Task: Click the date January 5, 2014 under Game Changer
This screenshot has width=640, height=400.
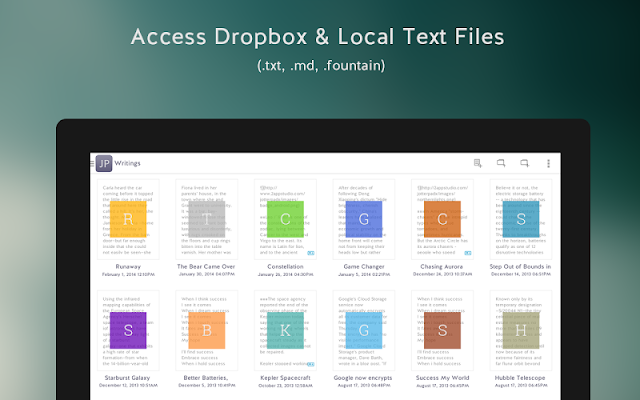Action: pyautogui.click(x=364, y=275)
